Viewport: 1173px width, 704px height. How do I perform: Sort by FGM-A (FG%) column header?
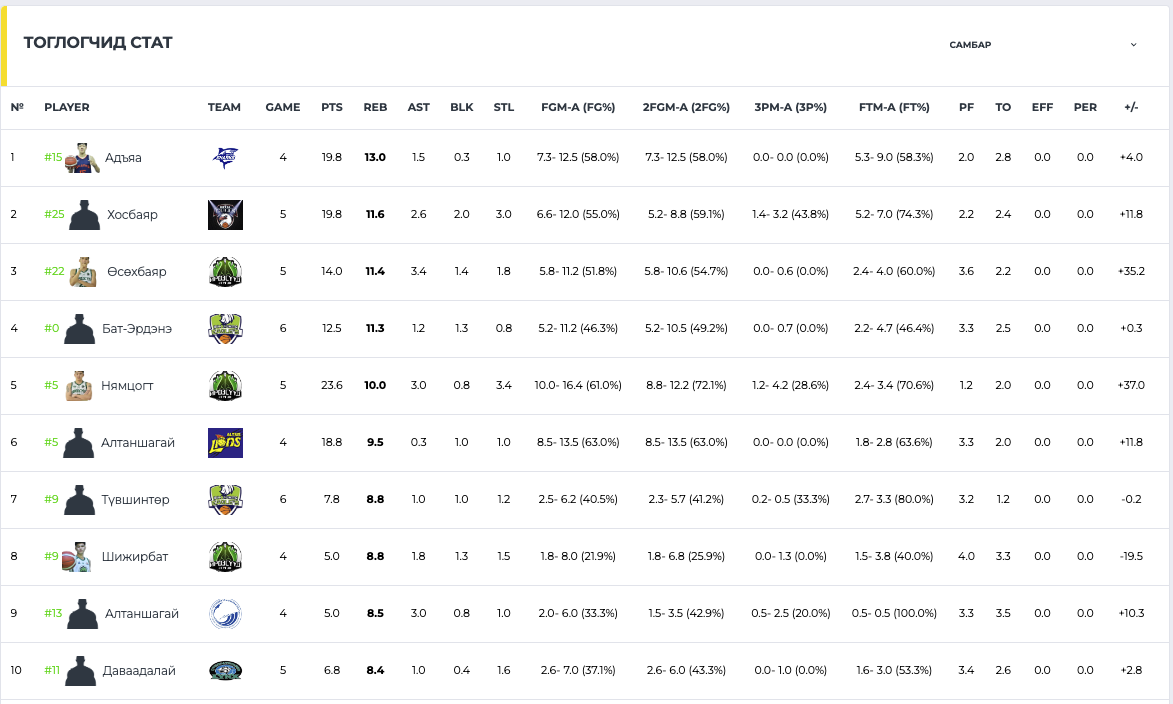tap(578, 108)
